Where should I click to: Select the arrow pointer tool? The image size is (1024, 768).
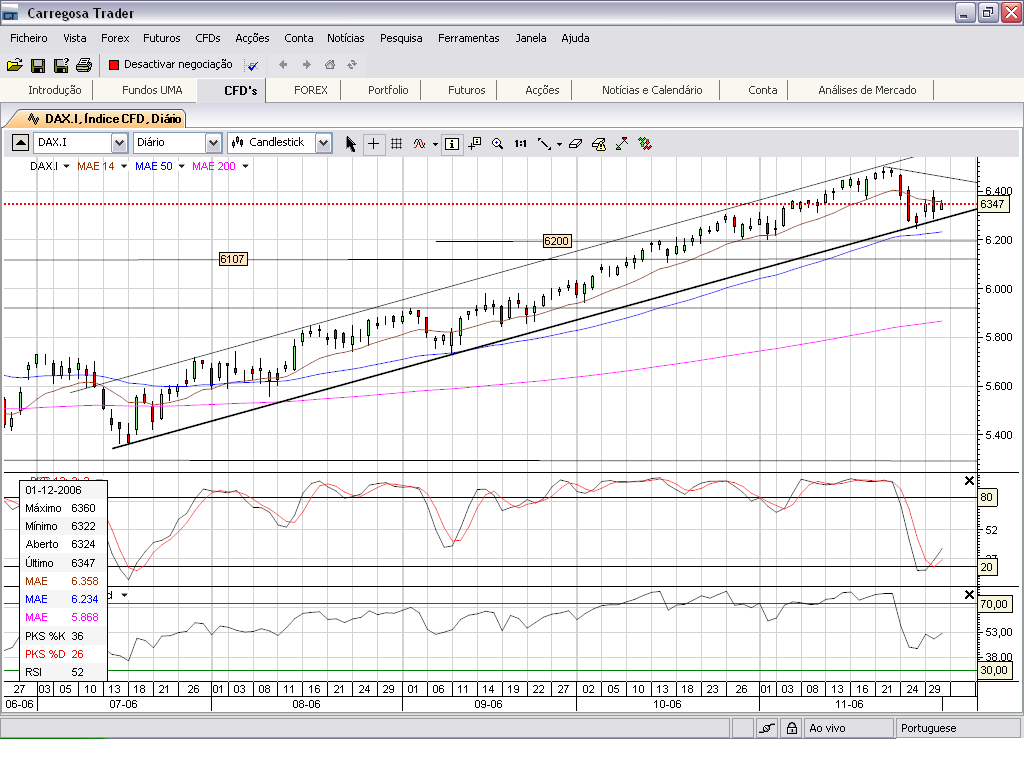(x=351, y=144)
